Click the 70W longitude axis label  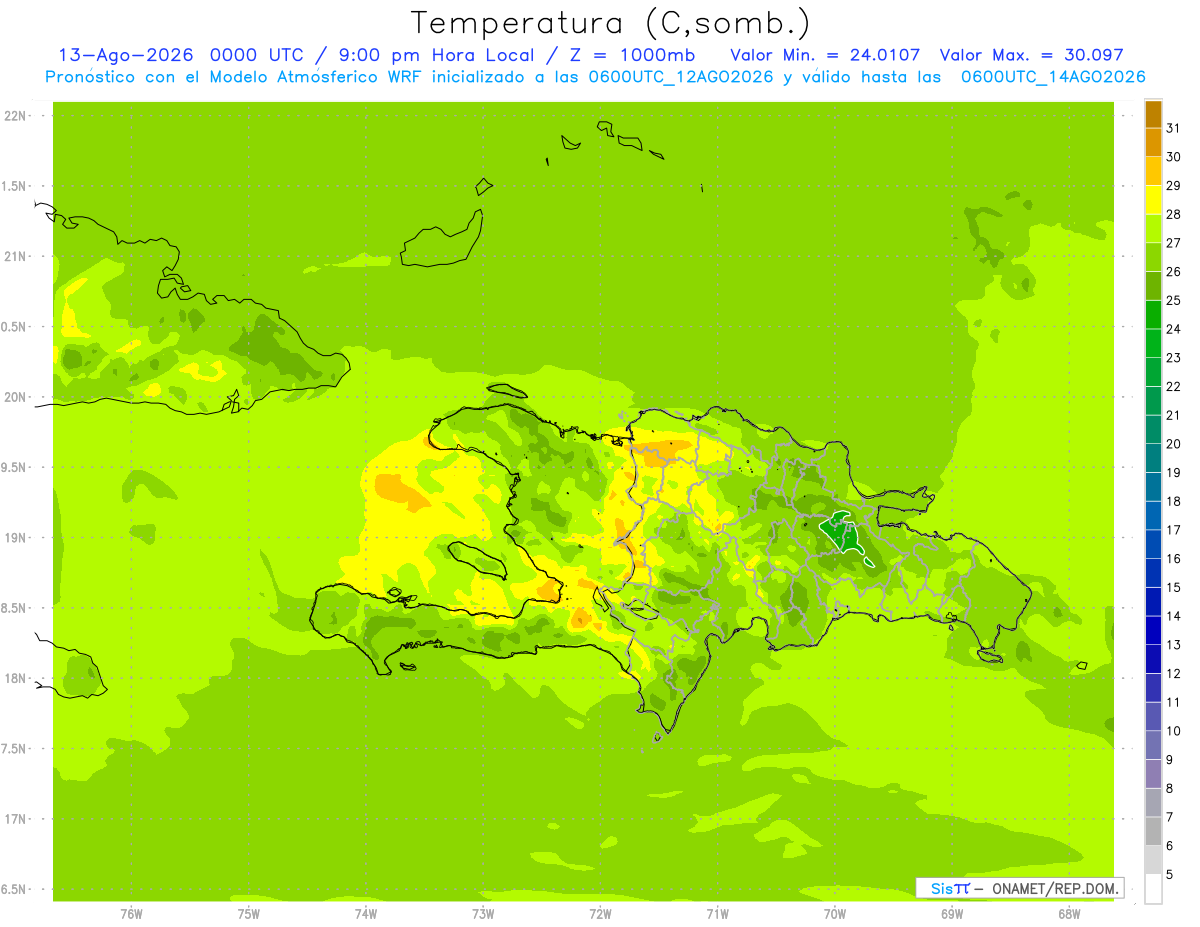point(835,914)
